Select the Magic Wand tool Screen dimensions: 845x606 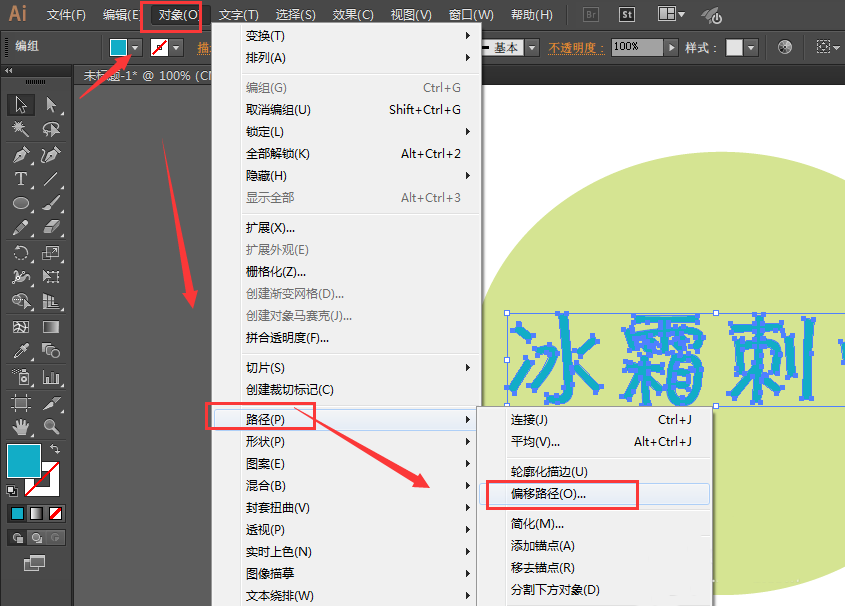(20, 129)
